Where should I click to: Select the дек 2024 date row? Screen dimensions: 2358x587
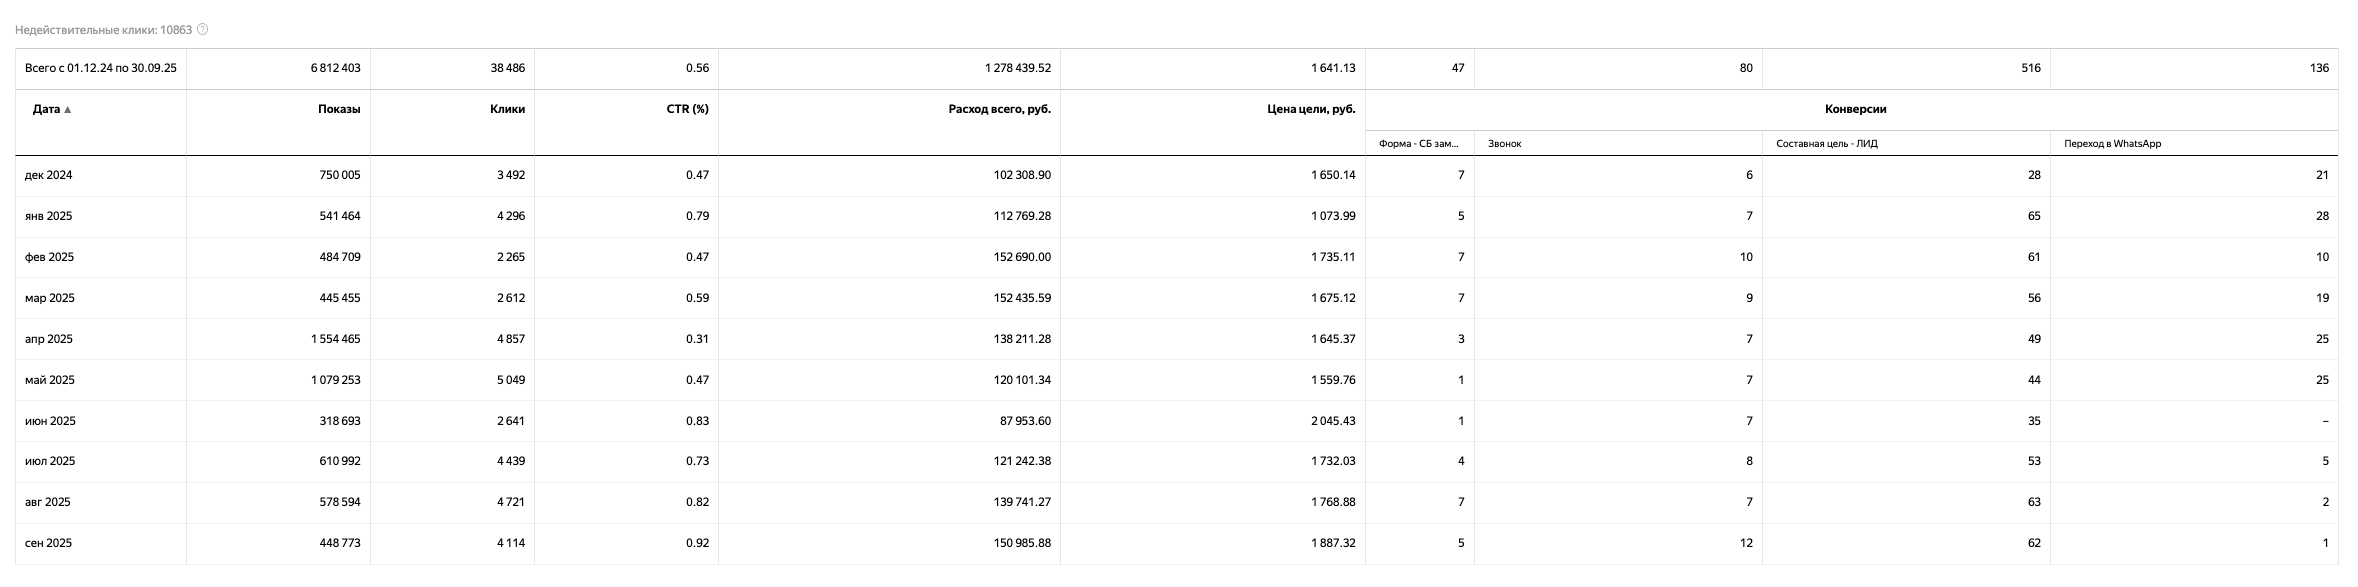[49, 175]
